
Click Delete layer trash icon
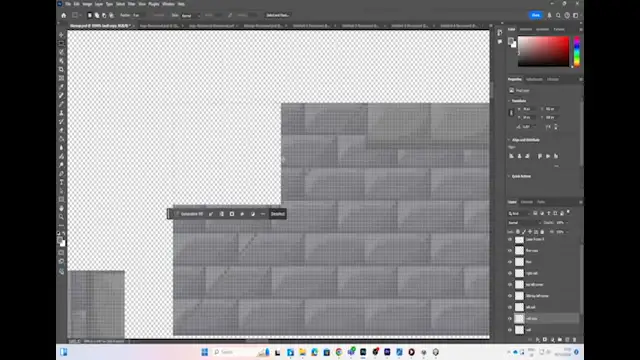click(574, 339)
